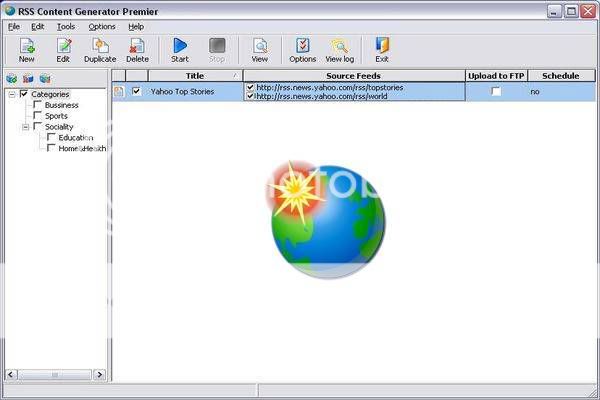Screen dimensions: 600x400
Task: Open the File menu
Action: (14, 26)
